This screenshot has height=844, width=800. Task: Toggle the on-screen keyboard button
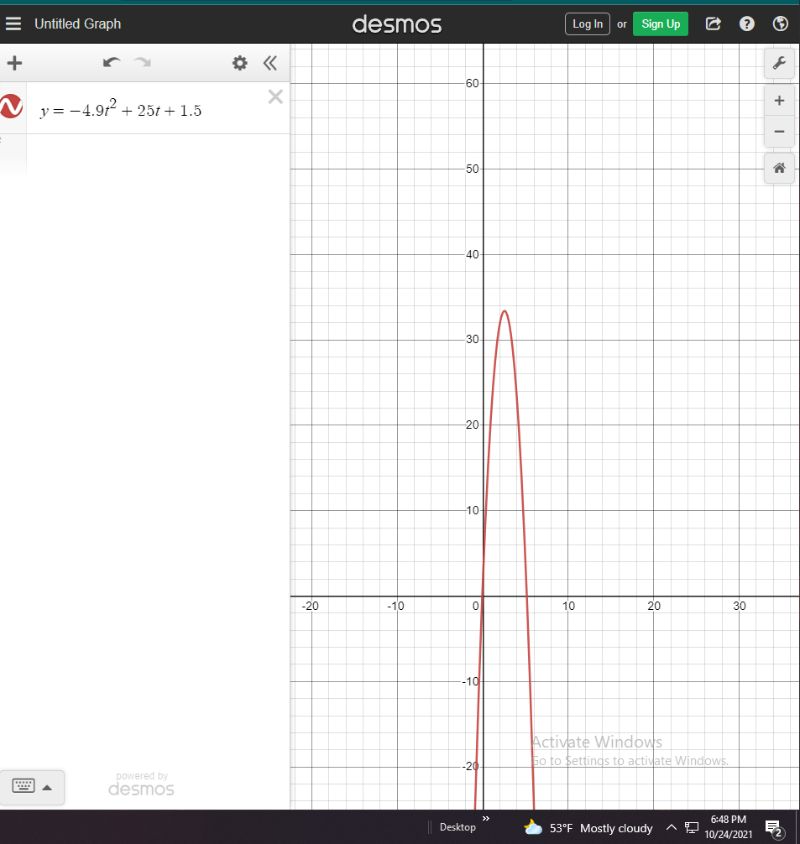(x=33, y=787)
